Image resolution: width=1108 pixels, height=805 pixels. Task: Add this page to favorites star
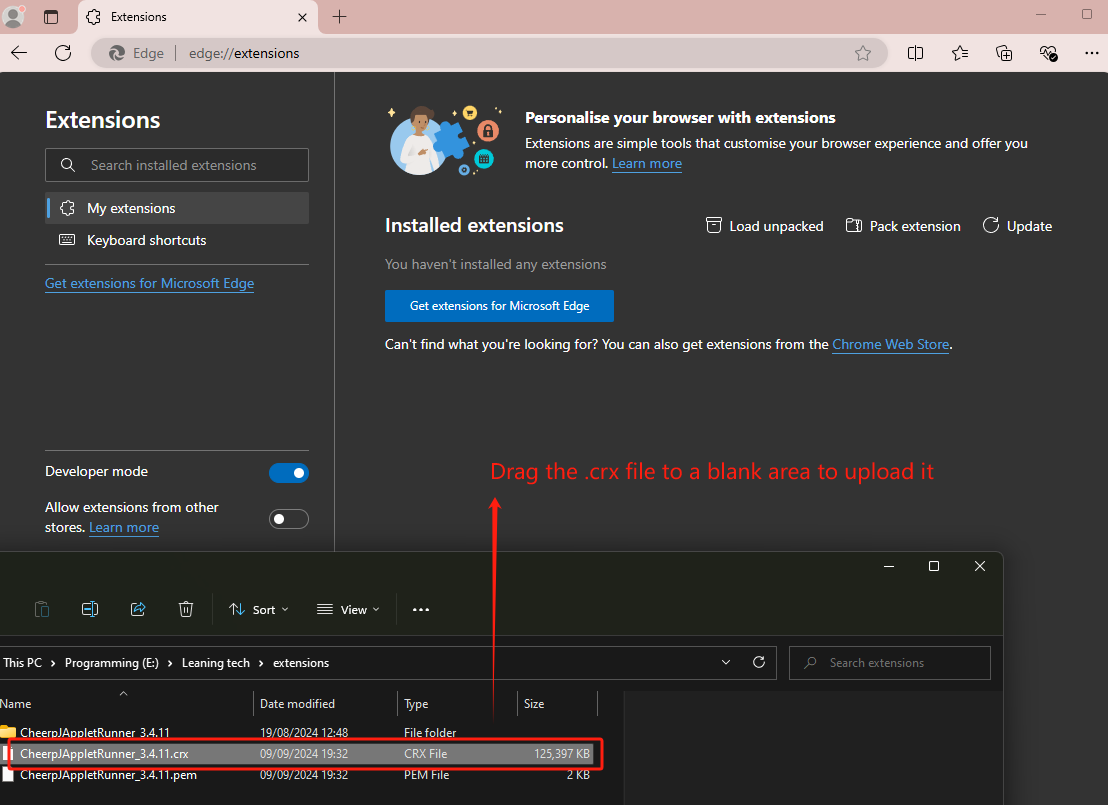point(863,54)
